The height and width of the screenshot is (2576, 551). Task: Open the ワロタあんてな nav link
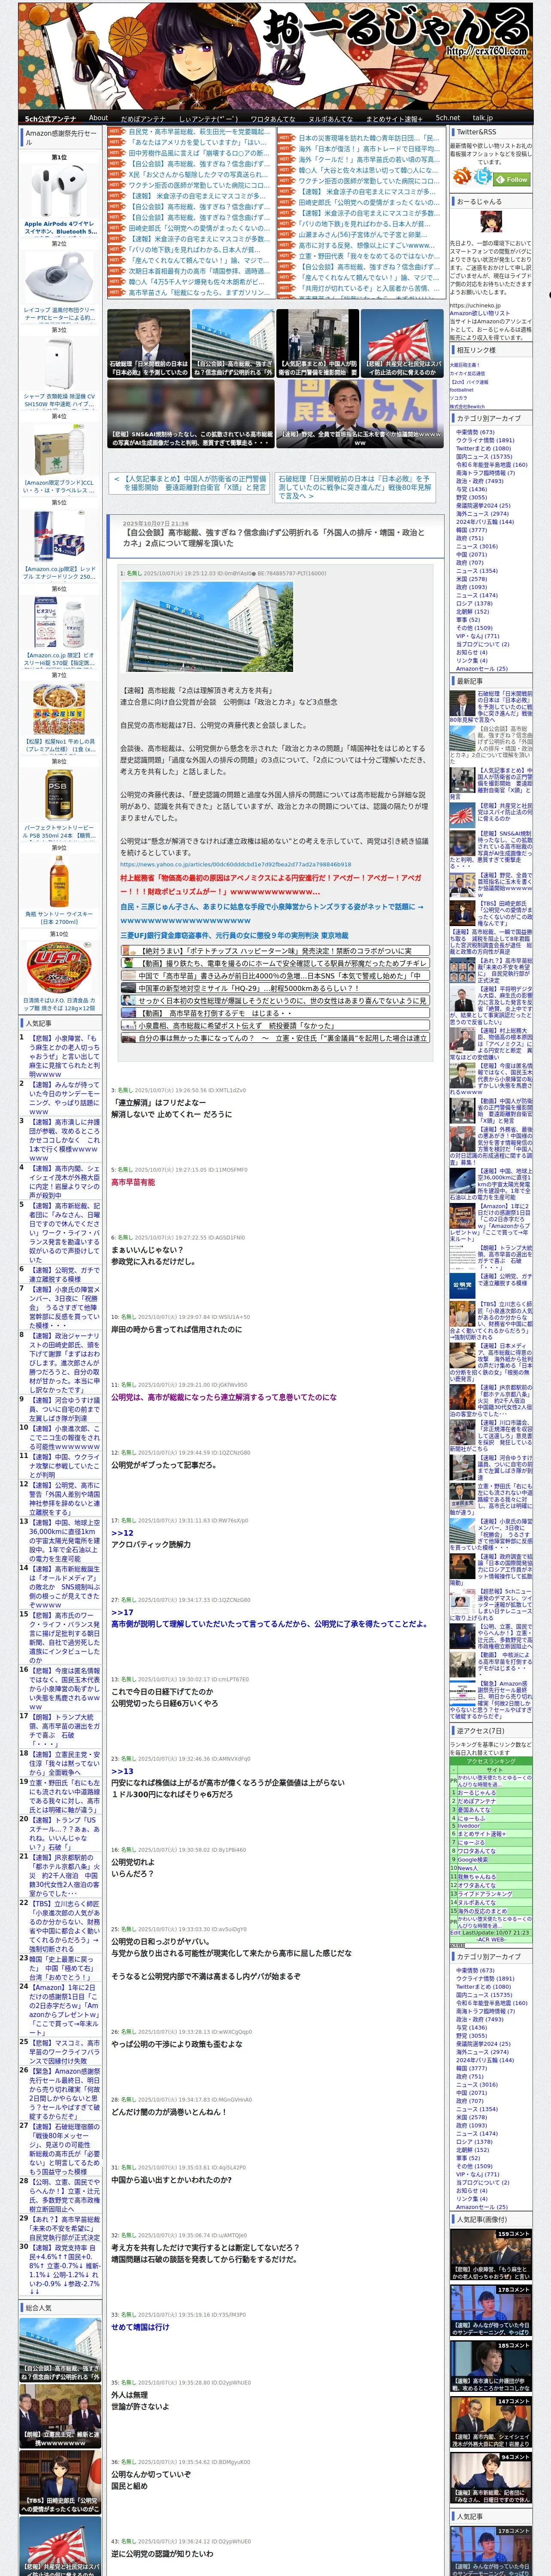(x=272, y=118)
